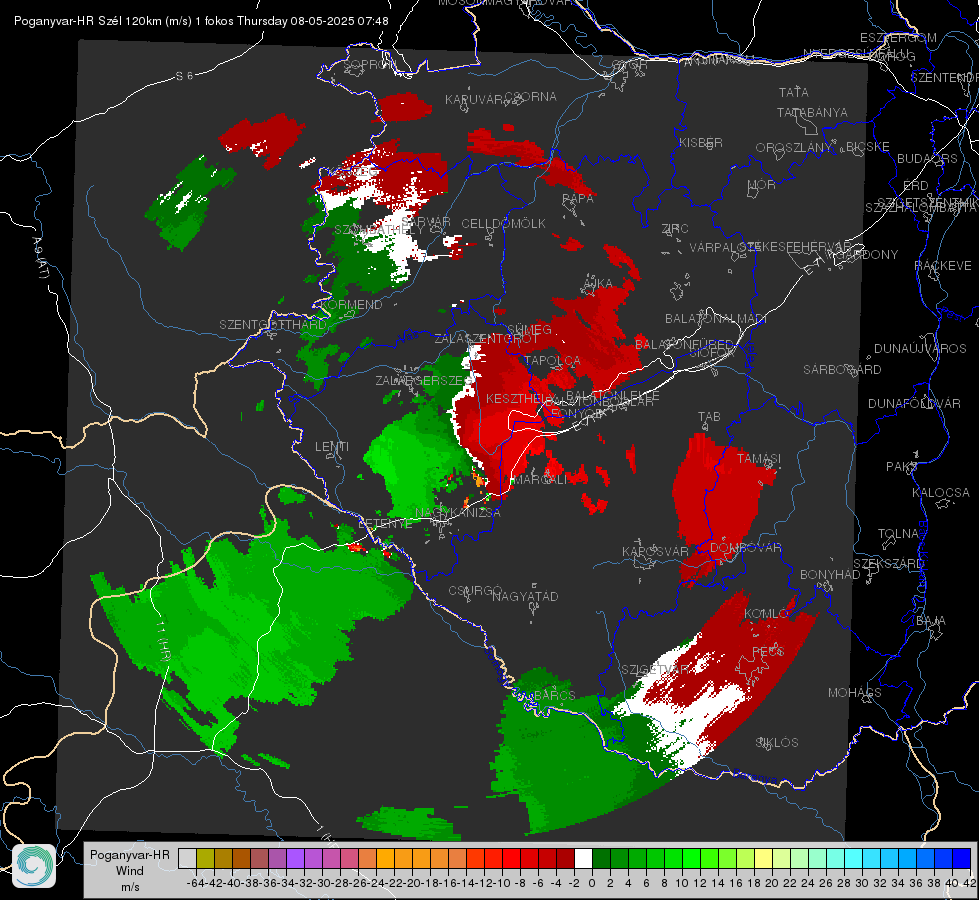979x900 pixels.
Task: Select the KOMLO label
Action: (x=766, y=614)
